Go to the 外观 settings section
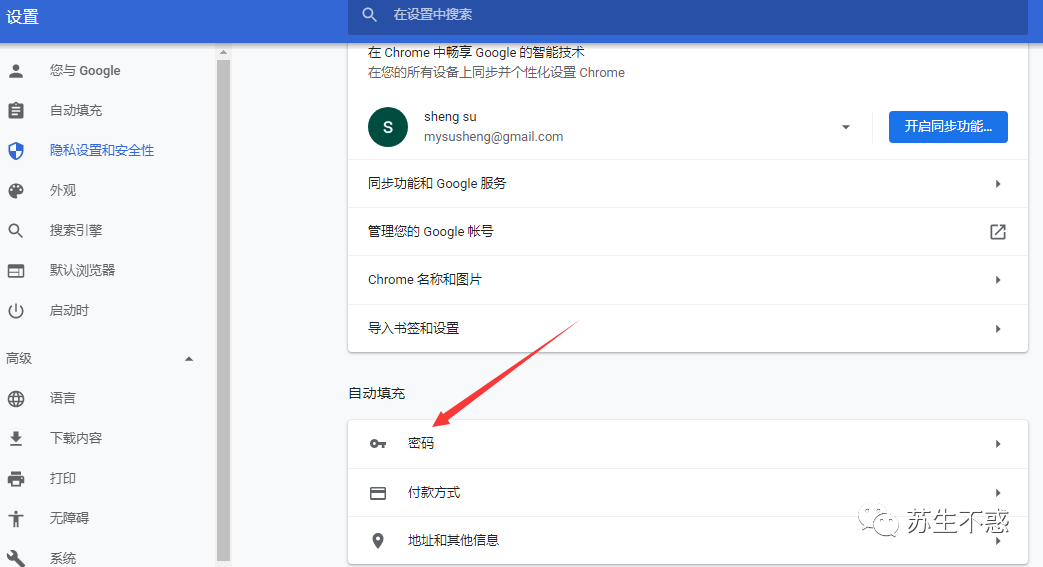This screenshot has height=567, width=1043. [x=63, y=190]
